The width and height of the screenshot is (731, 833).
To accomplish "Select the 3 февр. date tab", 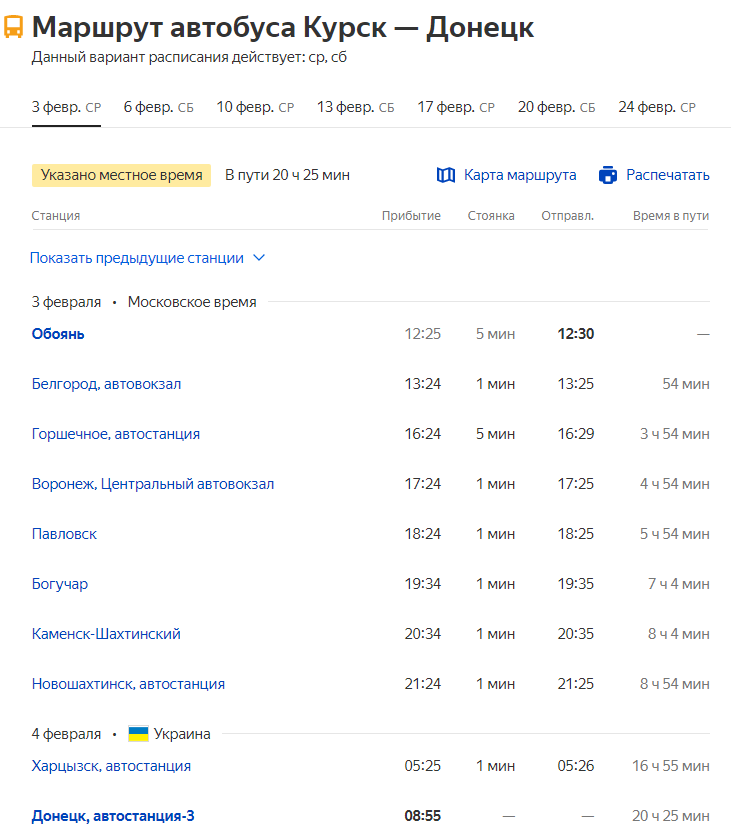I will point(66,107).
